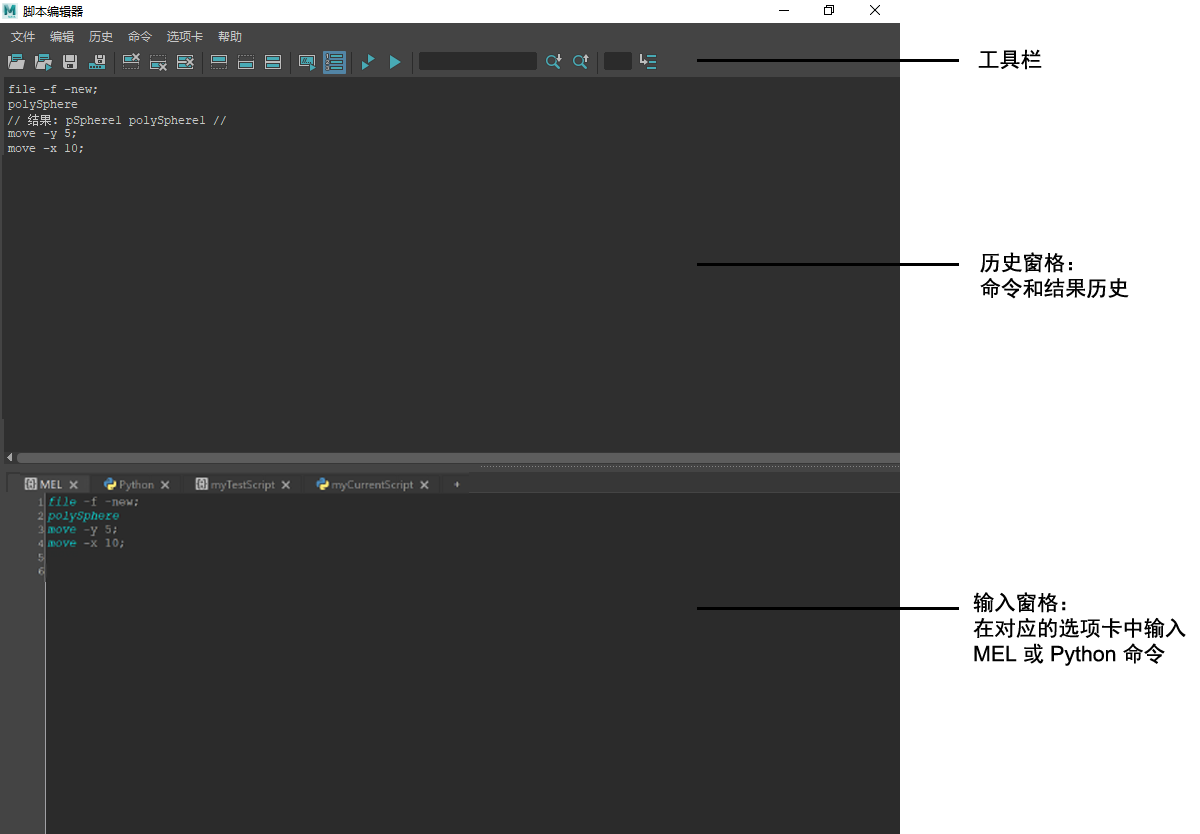Click the Show Both panes layout icon

[x=272, y=62]
